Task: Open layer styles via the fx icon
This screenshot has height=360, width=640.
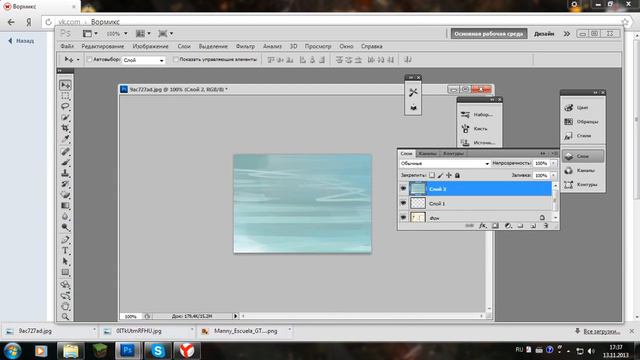Action: click(482, 225)
